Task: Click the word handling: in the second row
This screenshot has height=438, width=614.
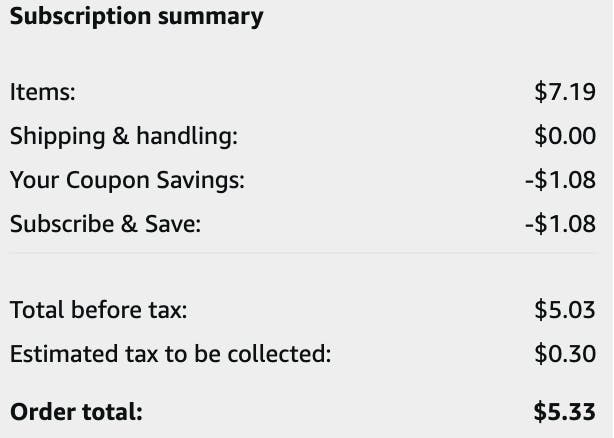Action: tap(187, 136)
